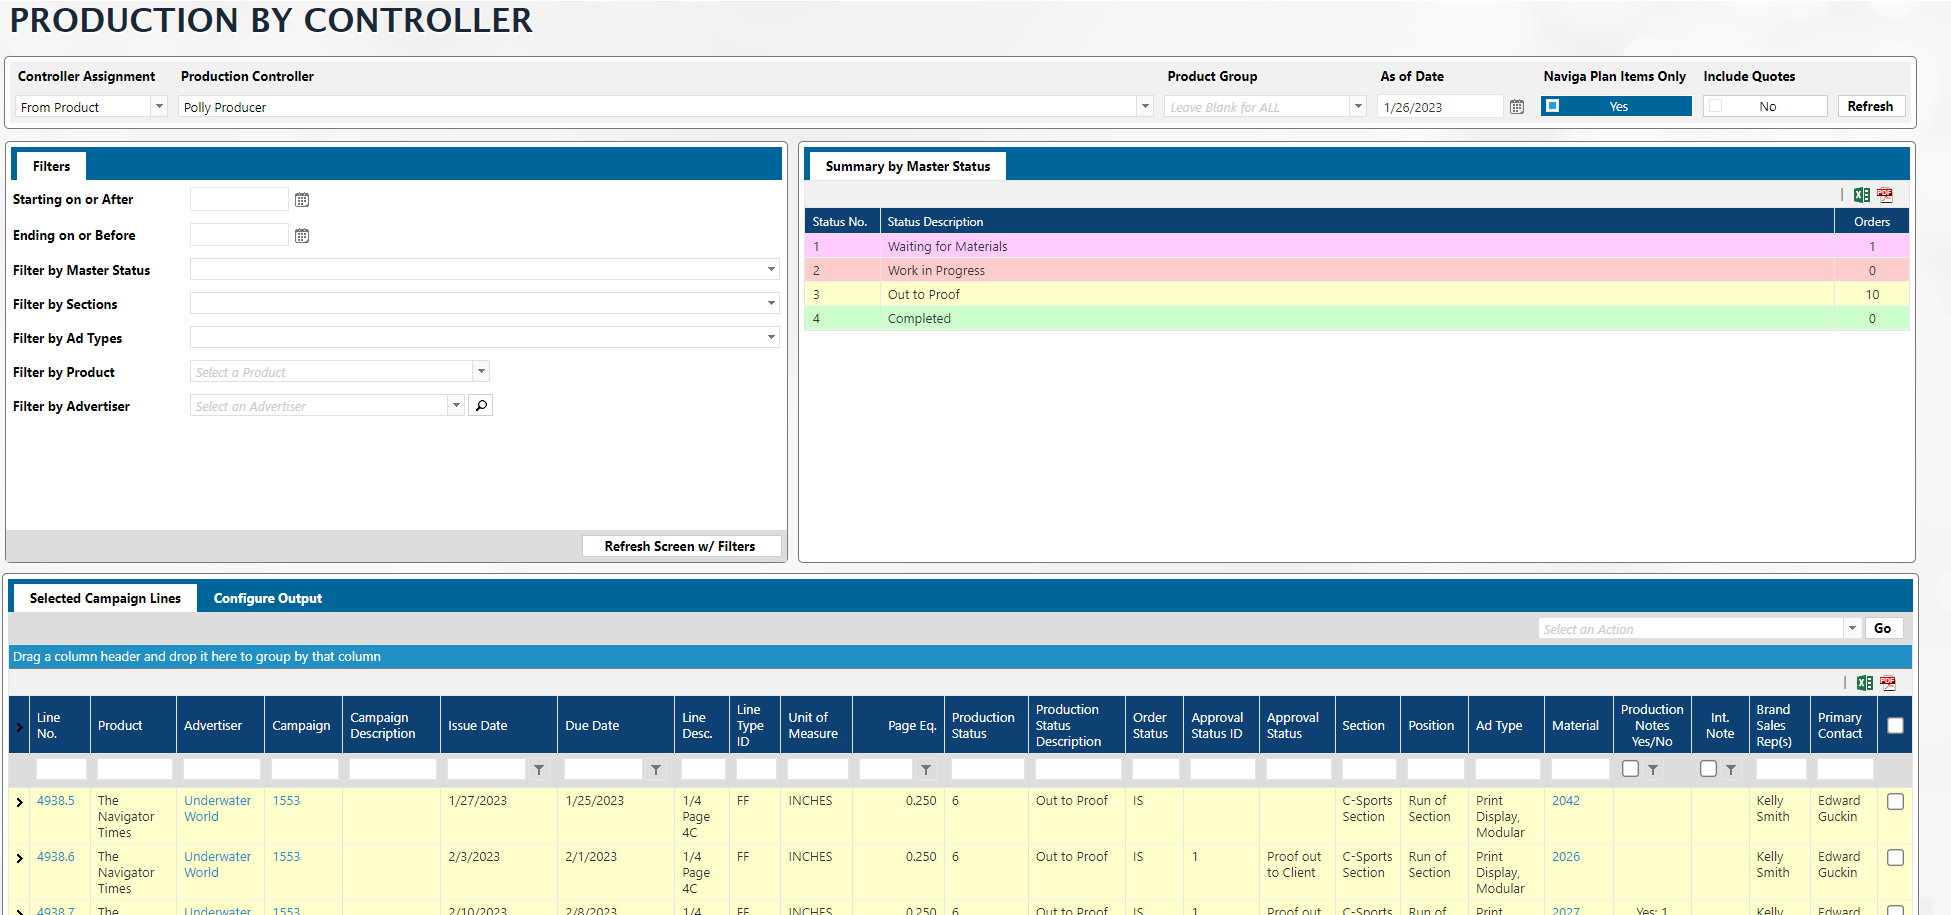The image size is (1951, 915).
Task: Open the Filter by Master Status dropdown
Action: click(x=771, y=270)
